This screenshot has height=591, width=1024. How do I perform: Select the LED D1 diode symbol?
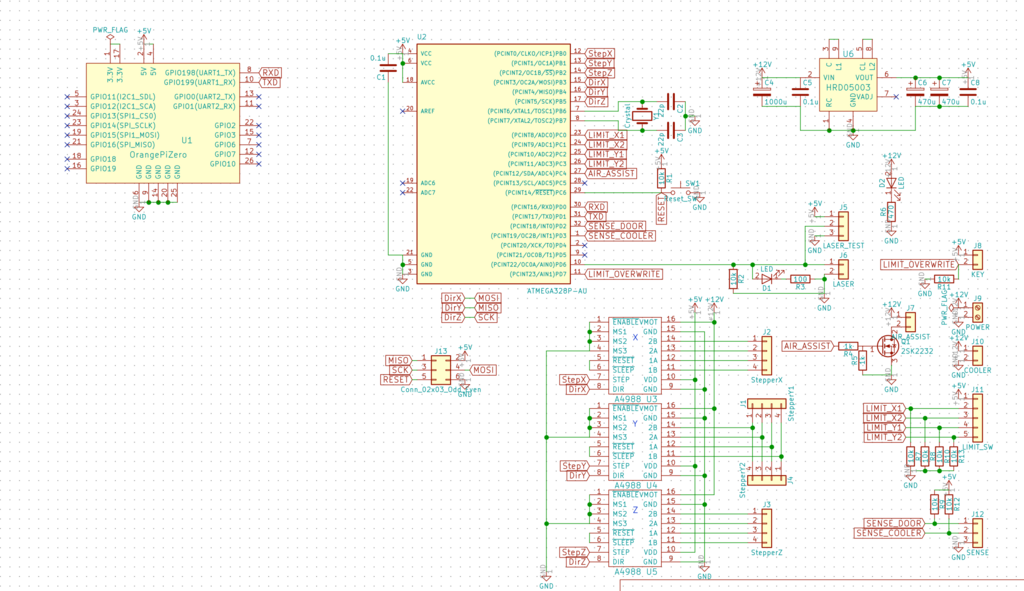(x=767, y=279)
